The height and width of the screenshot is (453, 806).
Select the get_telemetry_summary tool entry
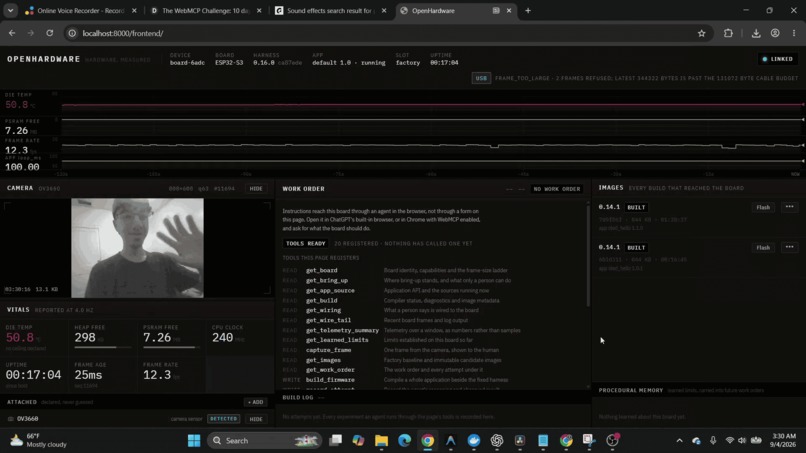click(342, 330)
